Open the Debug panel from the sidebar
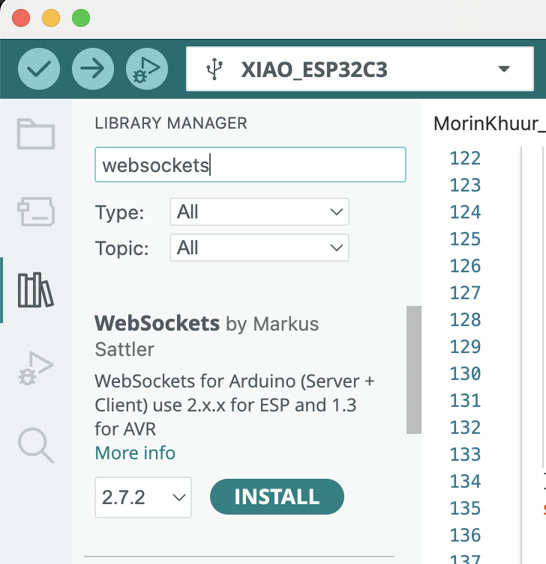This screenshot has height=564, width=546. (x=36, y=368)
